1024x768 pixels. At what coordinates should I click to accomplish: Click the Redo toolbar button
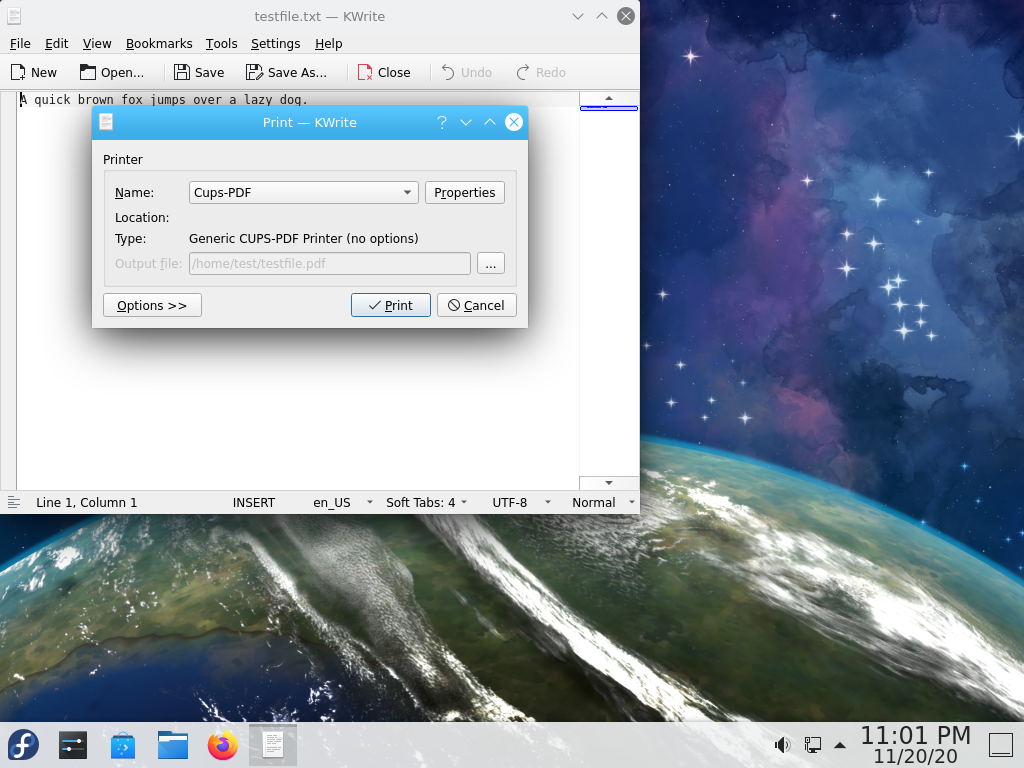tap(541, 72)
